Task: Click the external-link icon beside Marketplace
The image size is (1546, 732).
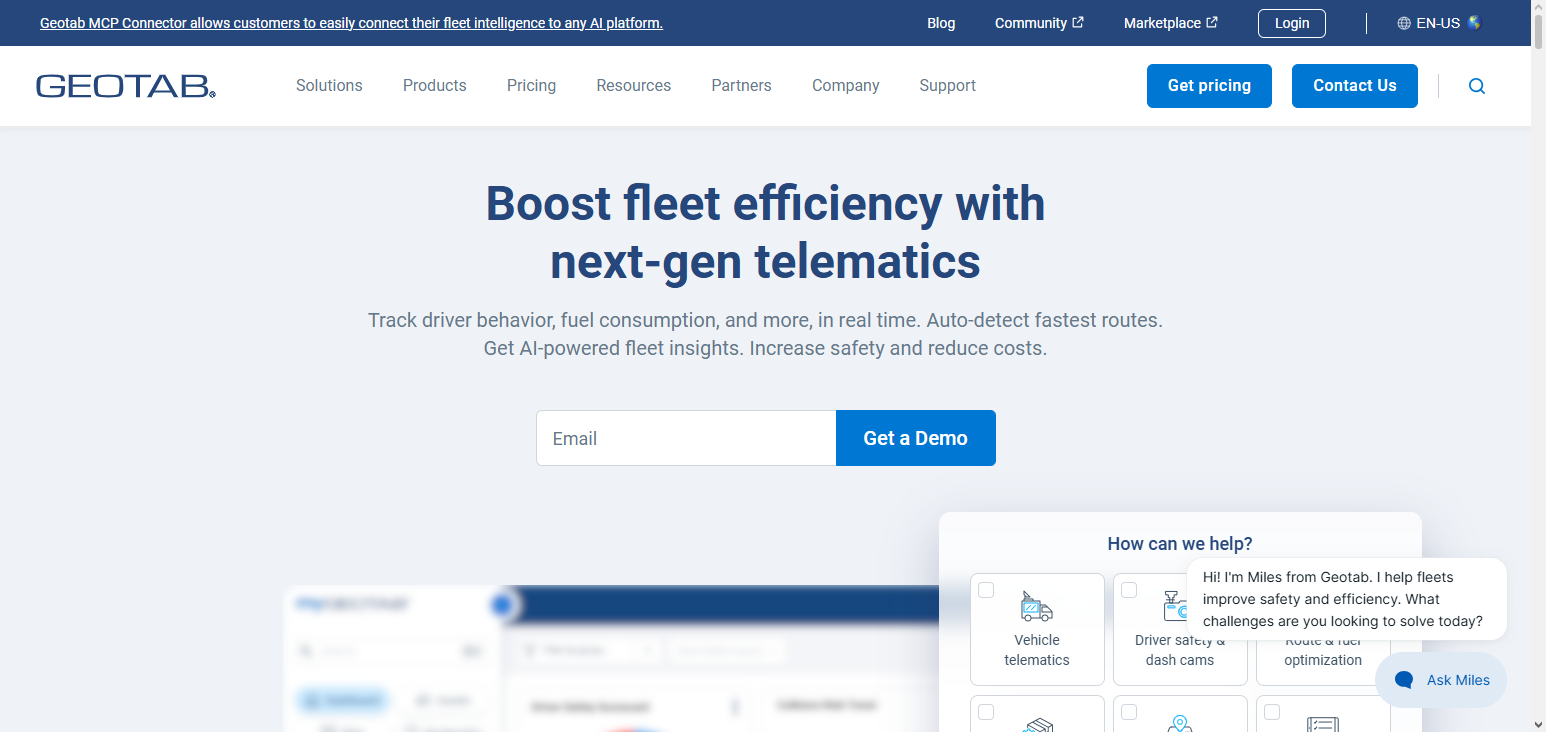Action: (1212, 22)
